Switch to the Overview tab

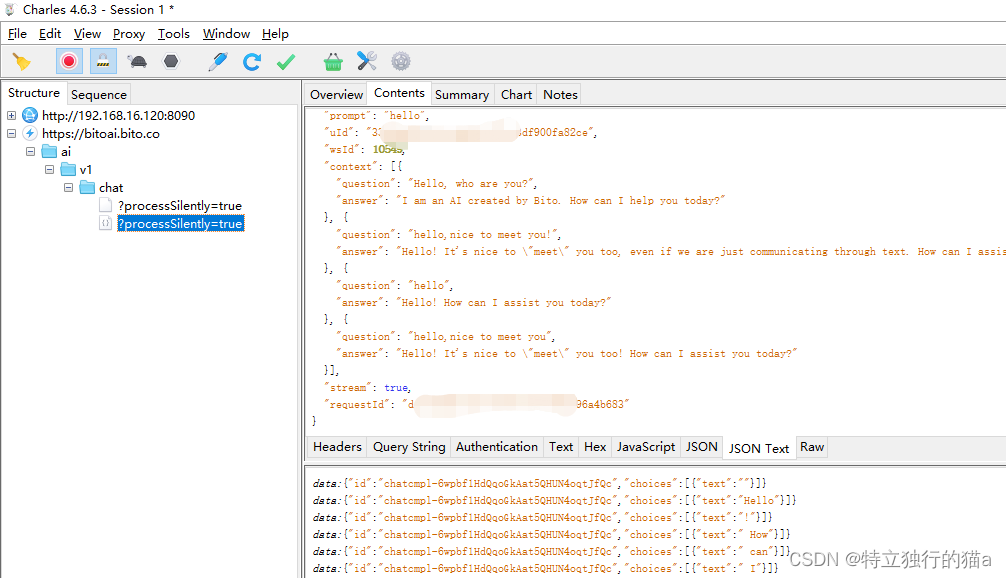click(x=336, y=94)
